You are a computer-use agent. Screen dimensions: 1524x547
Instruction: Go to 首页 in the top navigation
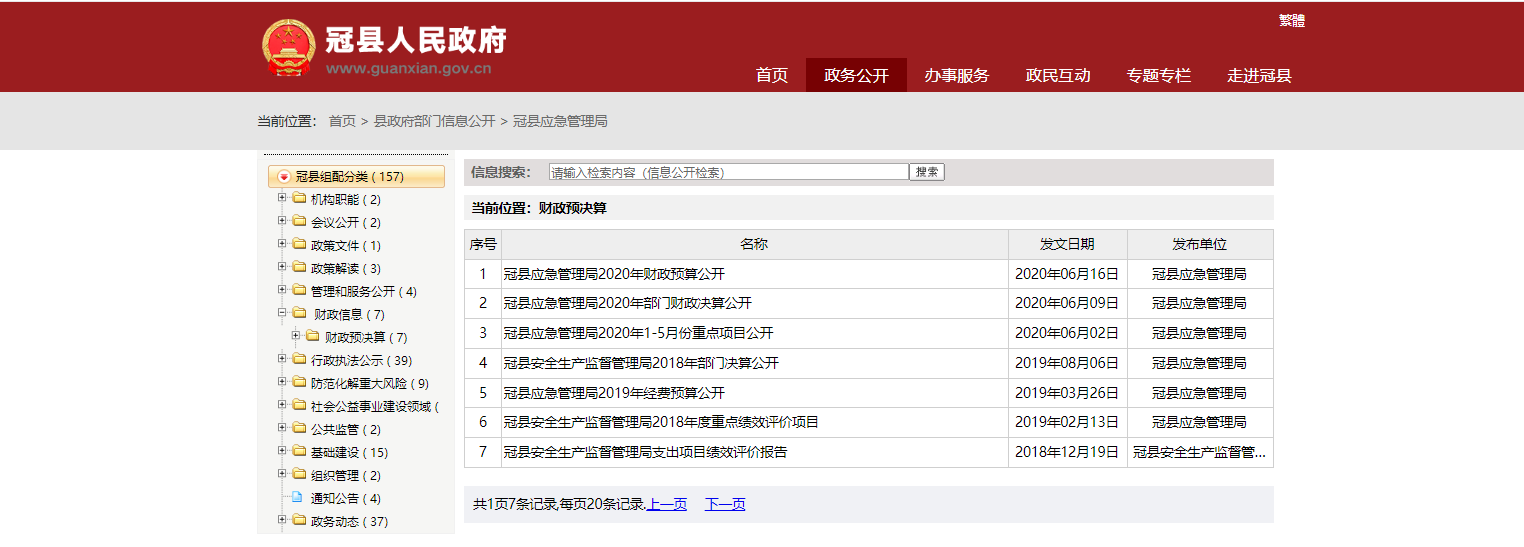[x=772, y=75]
